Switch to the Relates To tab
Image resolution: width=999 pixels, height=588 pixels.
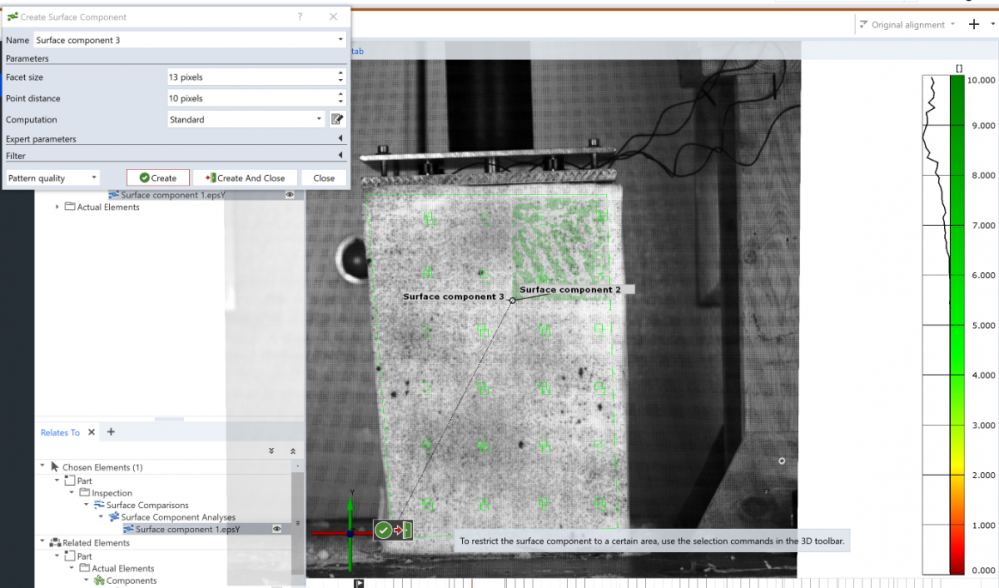coord(60,432)
